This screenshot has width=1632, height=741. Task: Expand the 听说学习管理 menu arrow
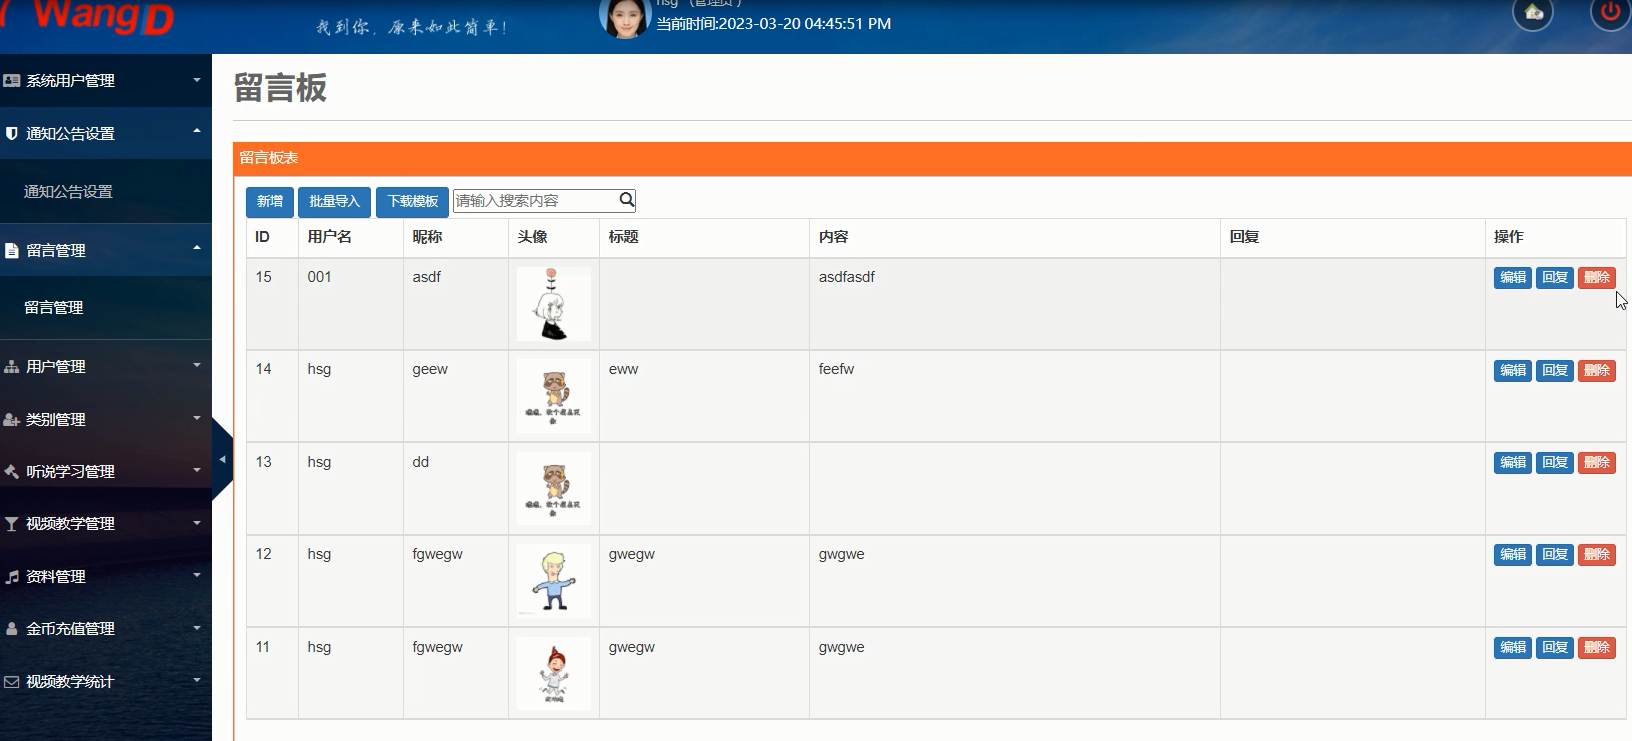coord(197,469)
